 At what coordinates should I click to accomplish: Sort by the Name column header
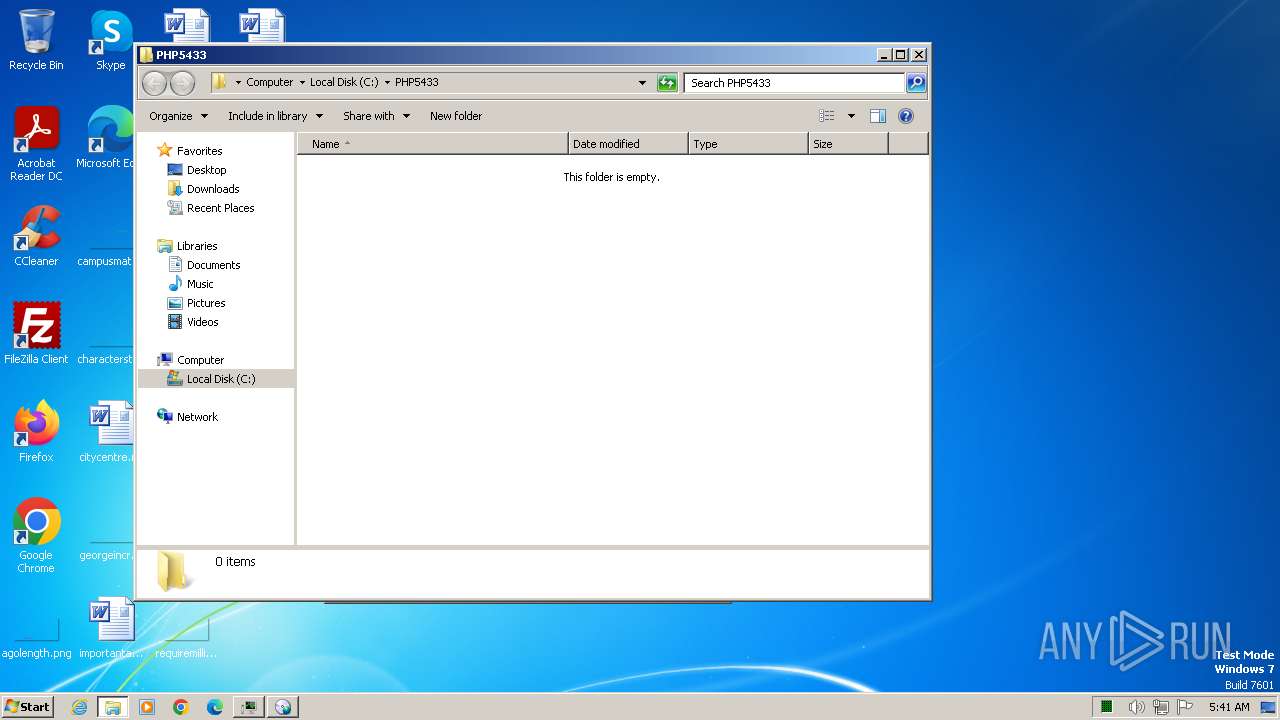433,144
